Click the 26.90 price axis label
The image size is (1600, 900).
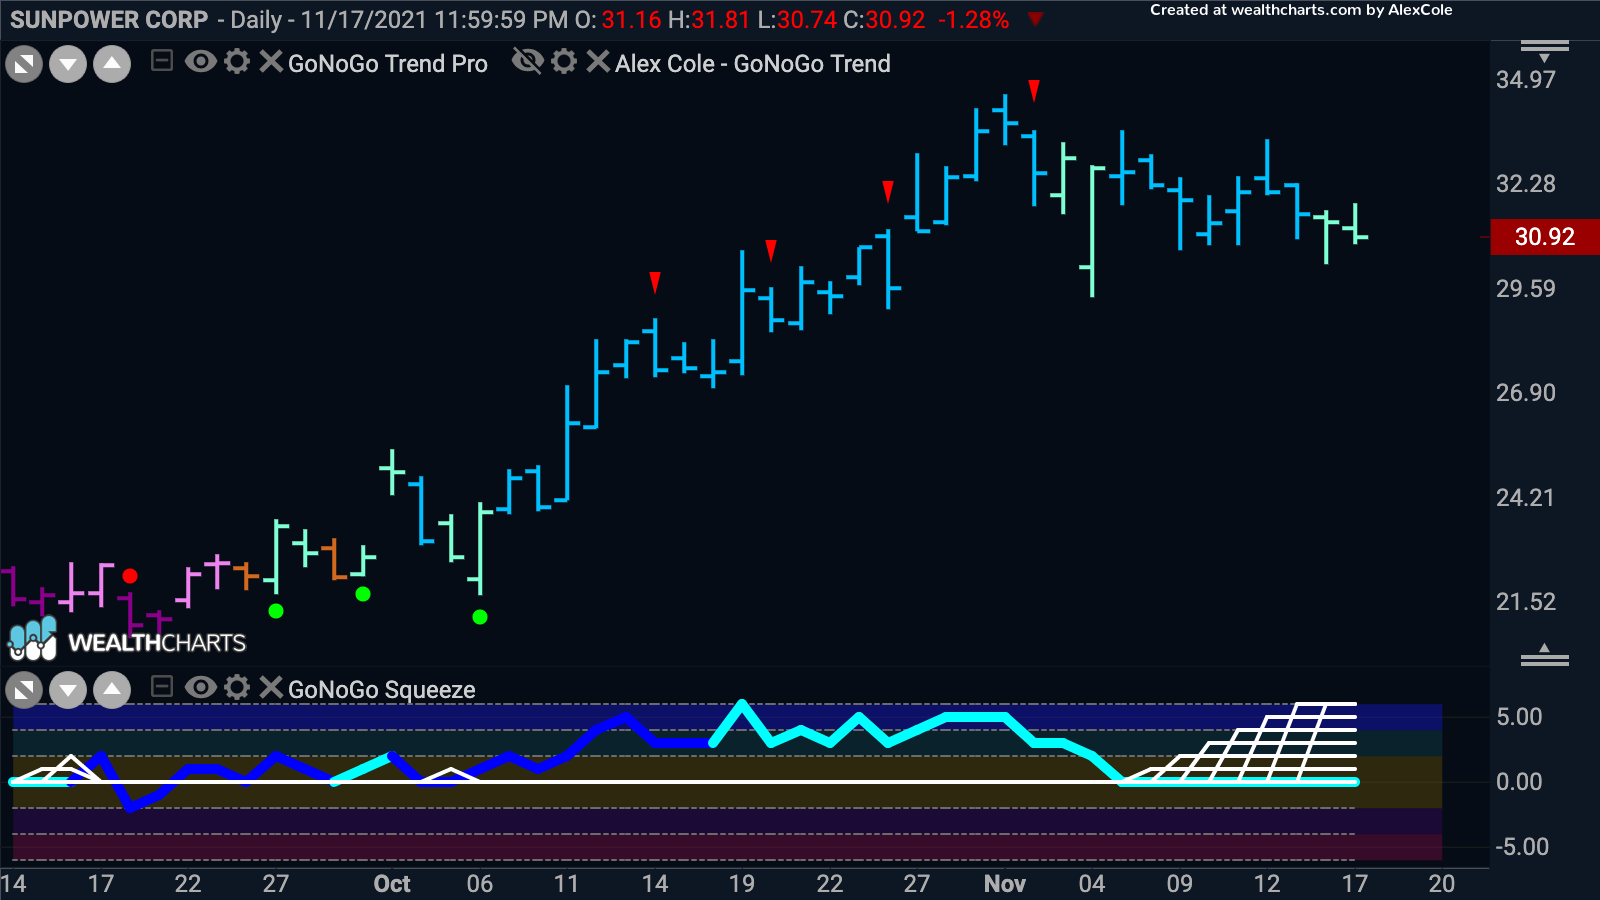tap(1526, 393)
